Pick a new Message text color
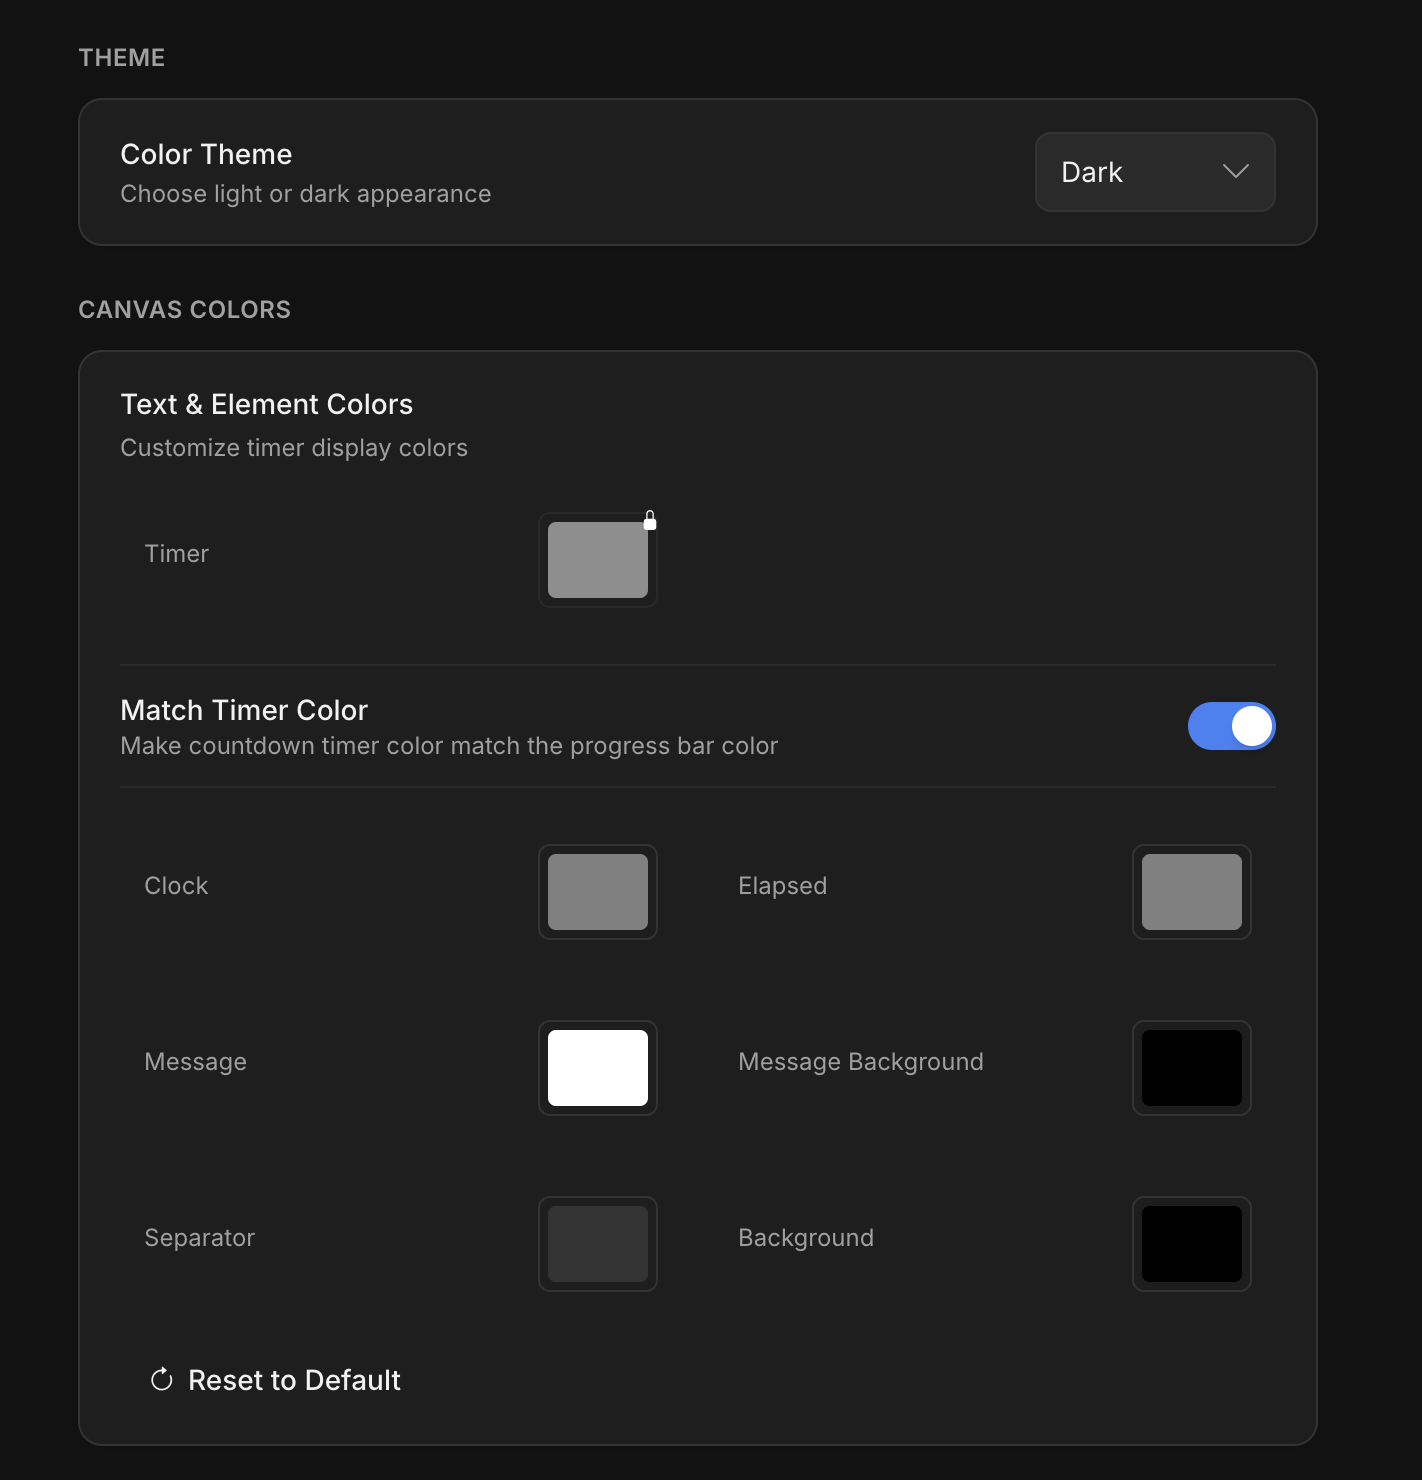Image resolution: width=1422 pixels, height=1480 pixels. (597, 1067)
